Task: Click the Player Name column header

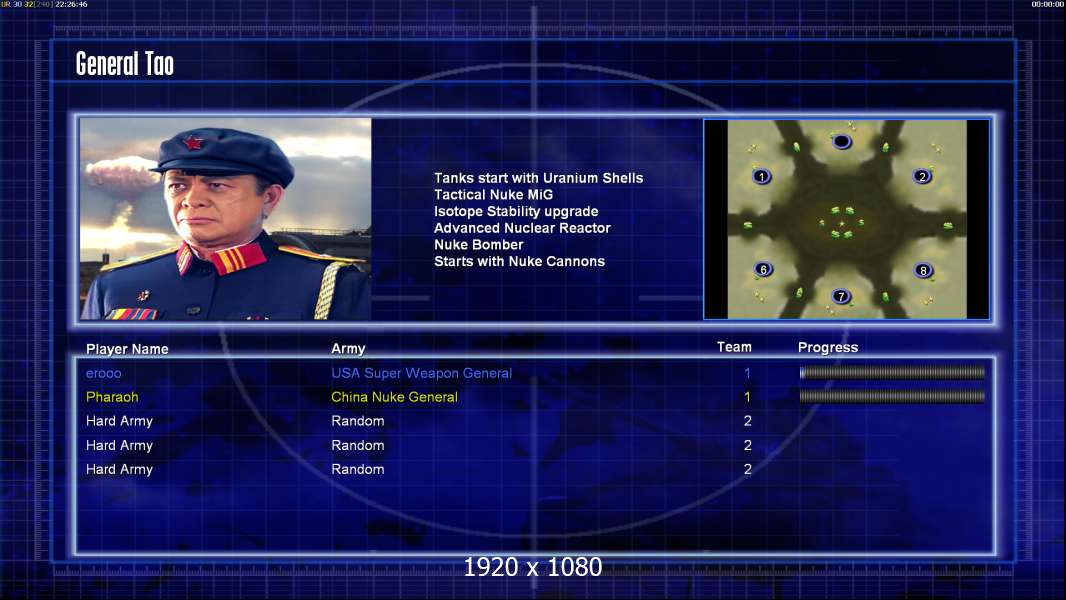Action: 127,349
